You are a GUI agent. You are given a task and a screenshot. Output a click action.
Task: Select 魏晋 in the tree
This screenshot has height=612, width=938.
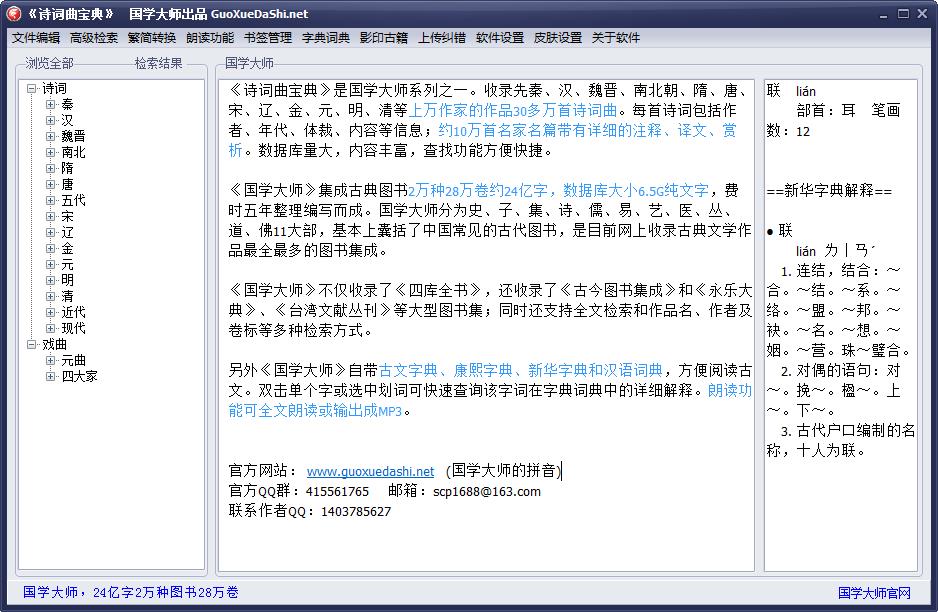point(73,137)
